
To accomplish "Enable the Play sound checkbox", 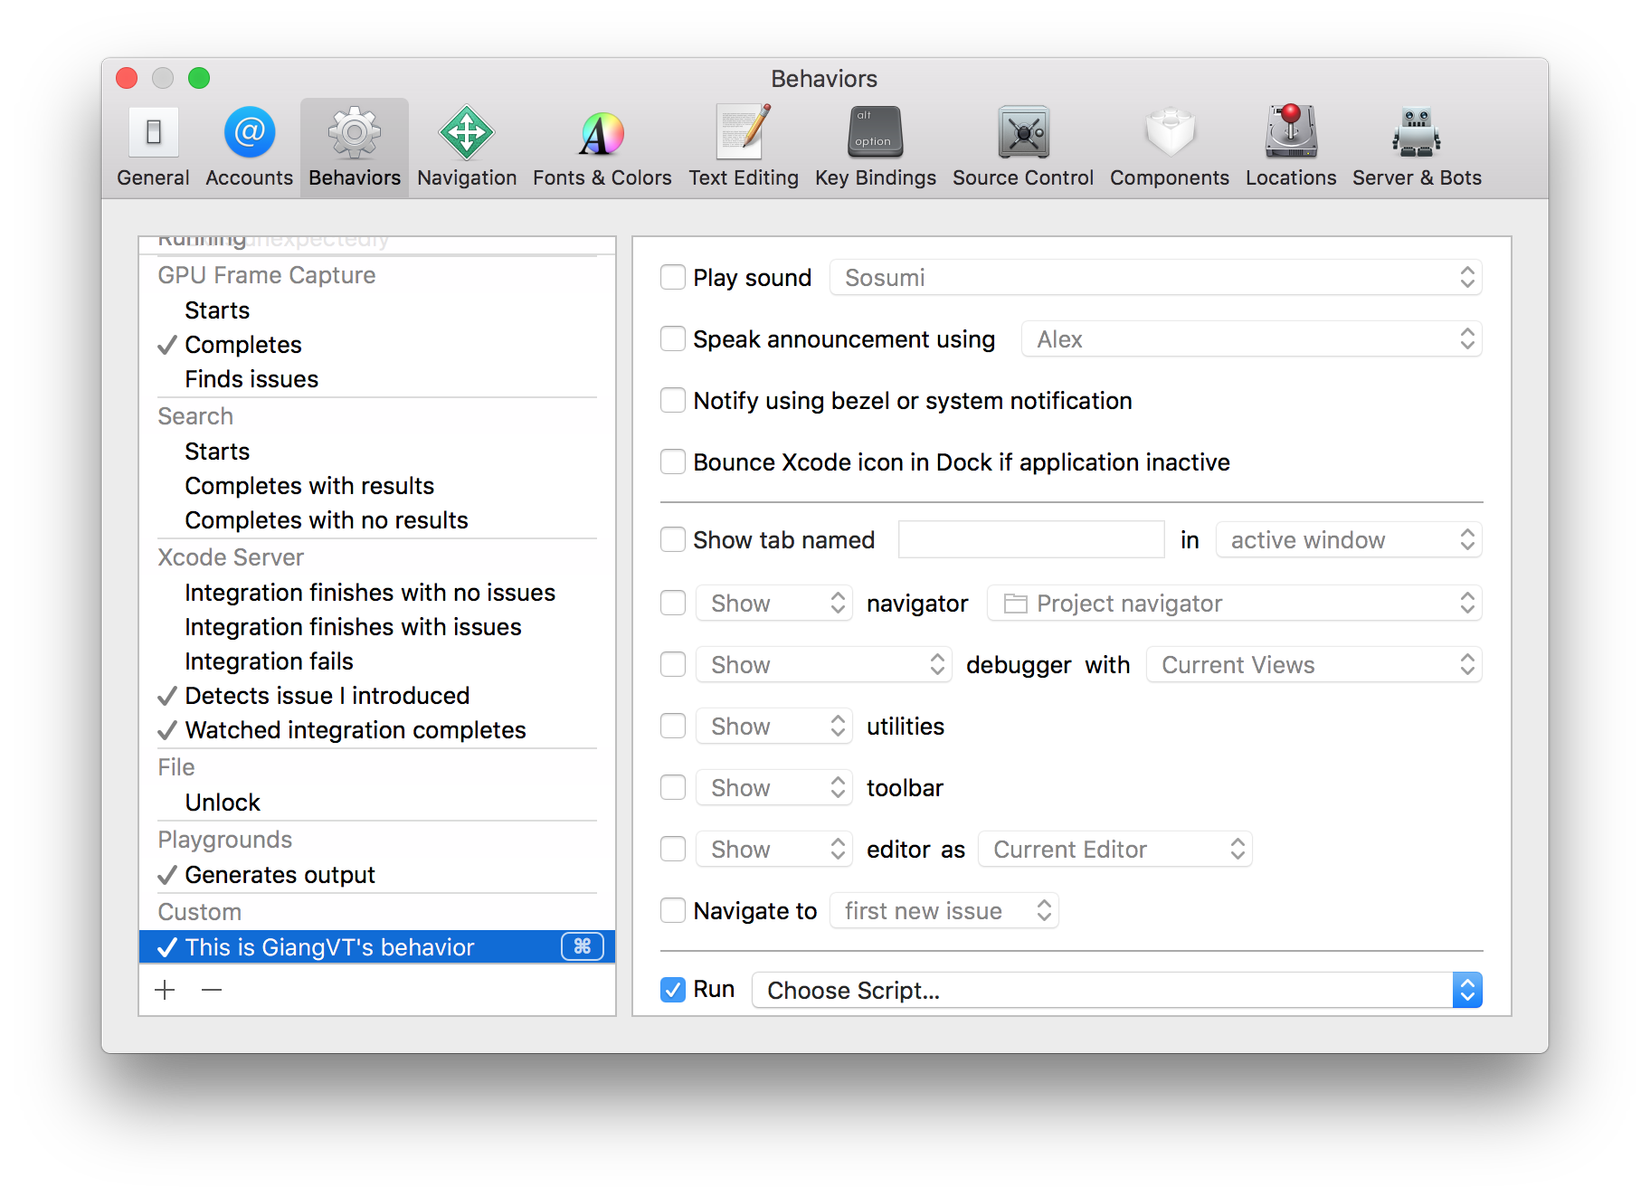I will (x=673, y=277).
